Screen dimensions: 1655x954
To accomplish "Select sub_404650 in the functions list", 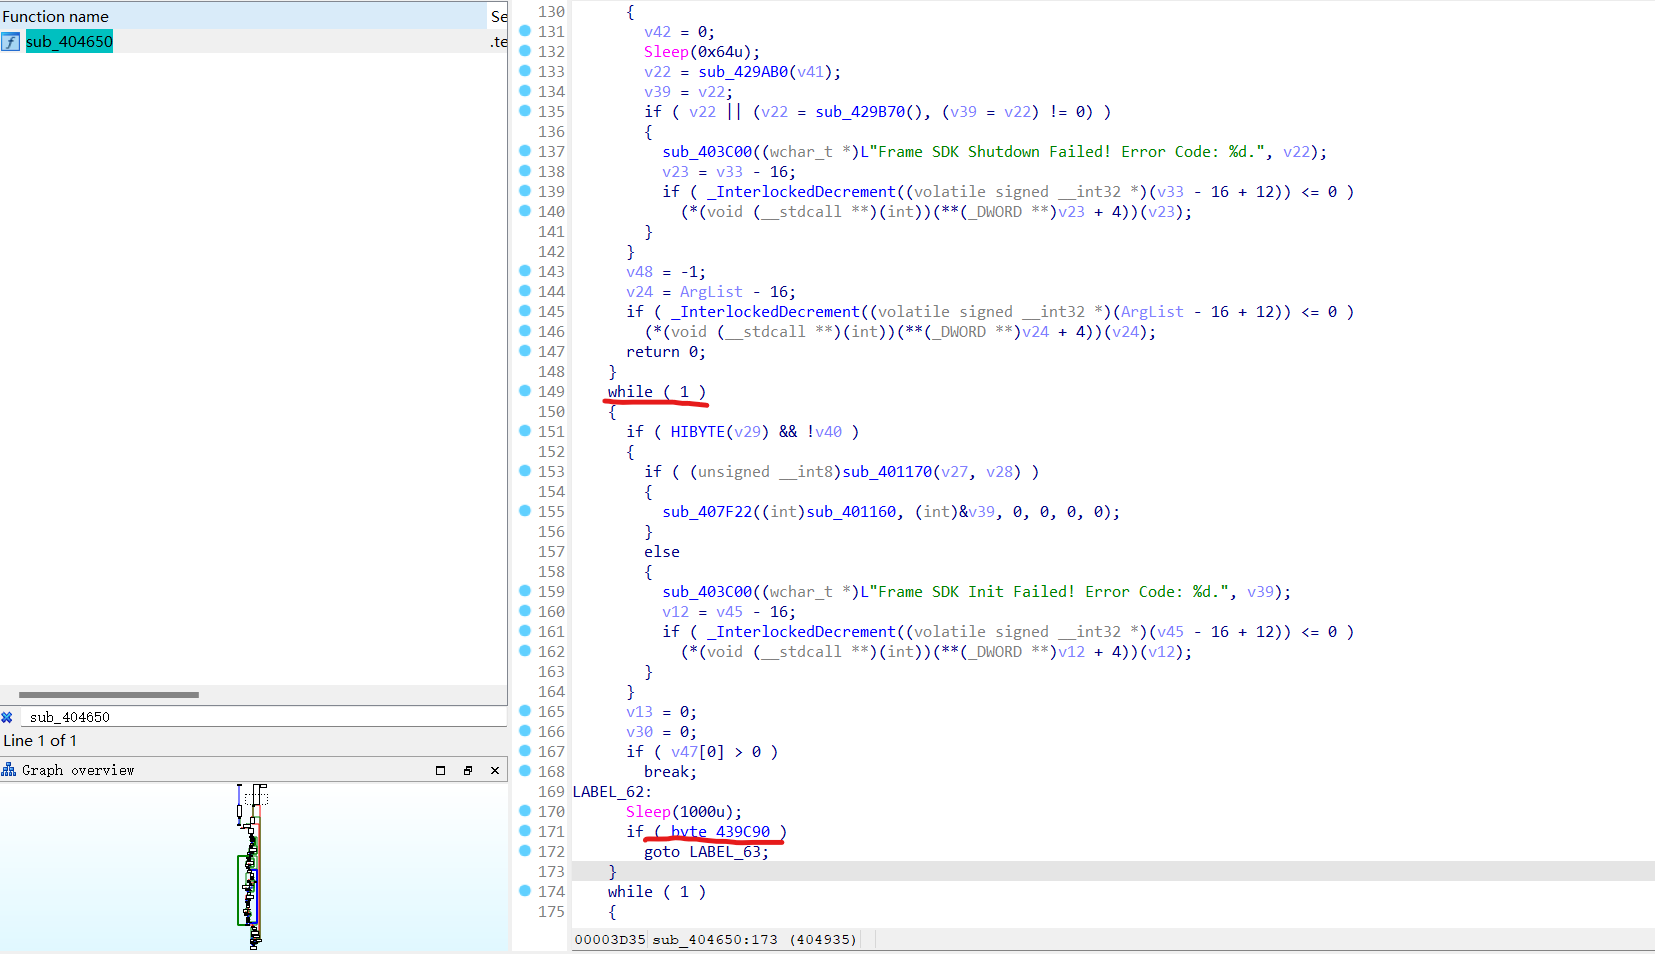I will click(x=69, y=42).
